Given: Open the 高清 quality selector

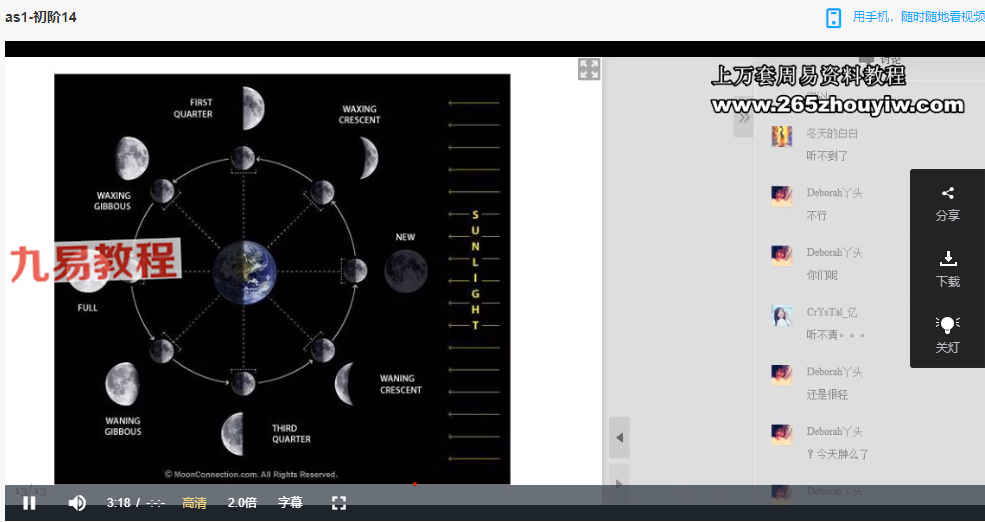Looking at the screenshot, I should click(194, 503).
